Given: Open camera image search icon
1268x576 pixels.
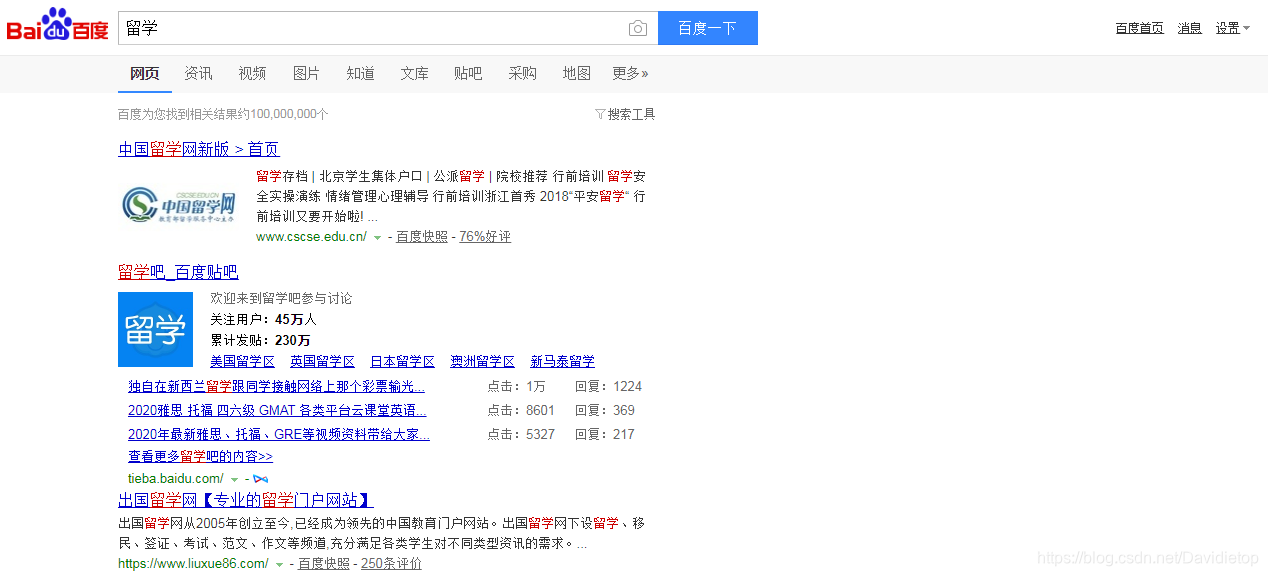Looking at the screenshot, I should 638,28.
